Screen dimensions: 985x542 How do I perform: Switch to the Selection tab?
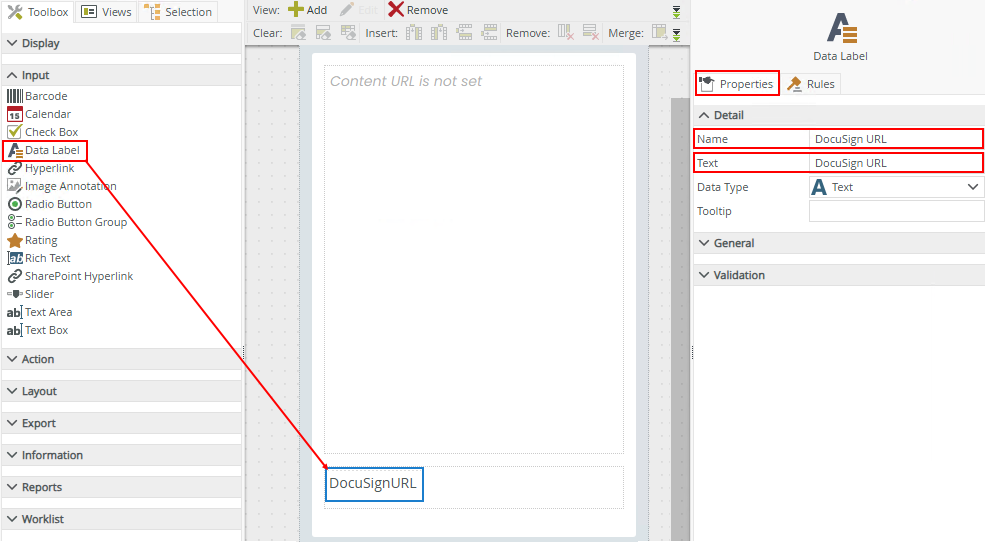click(178, 12)
